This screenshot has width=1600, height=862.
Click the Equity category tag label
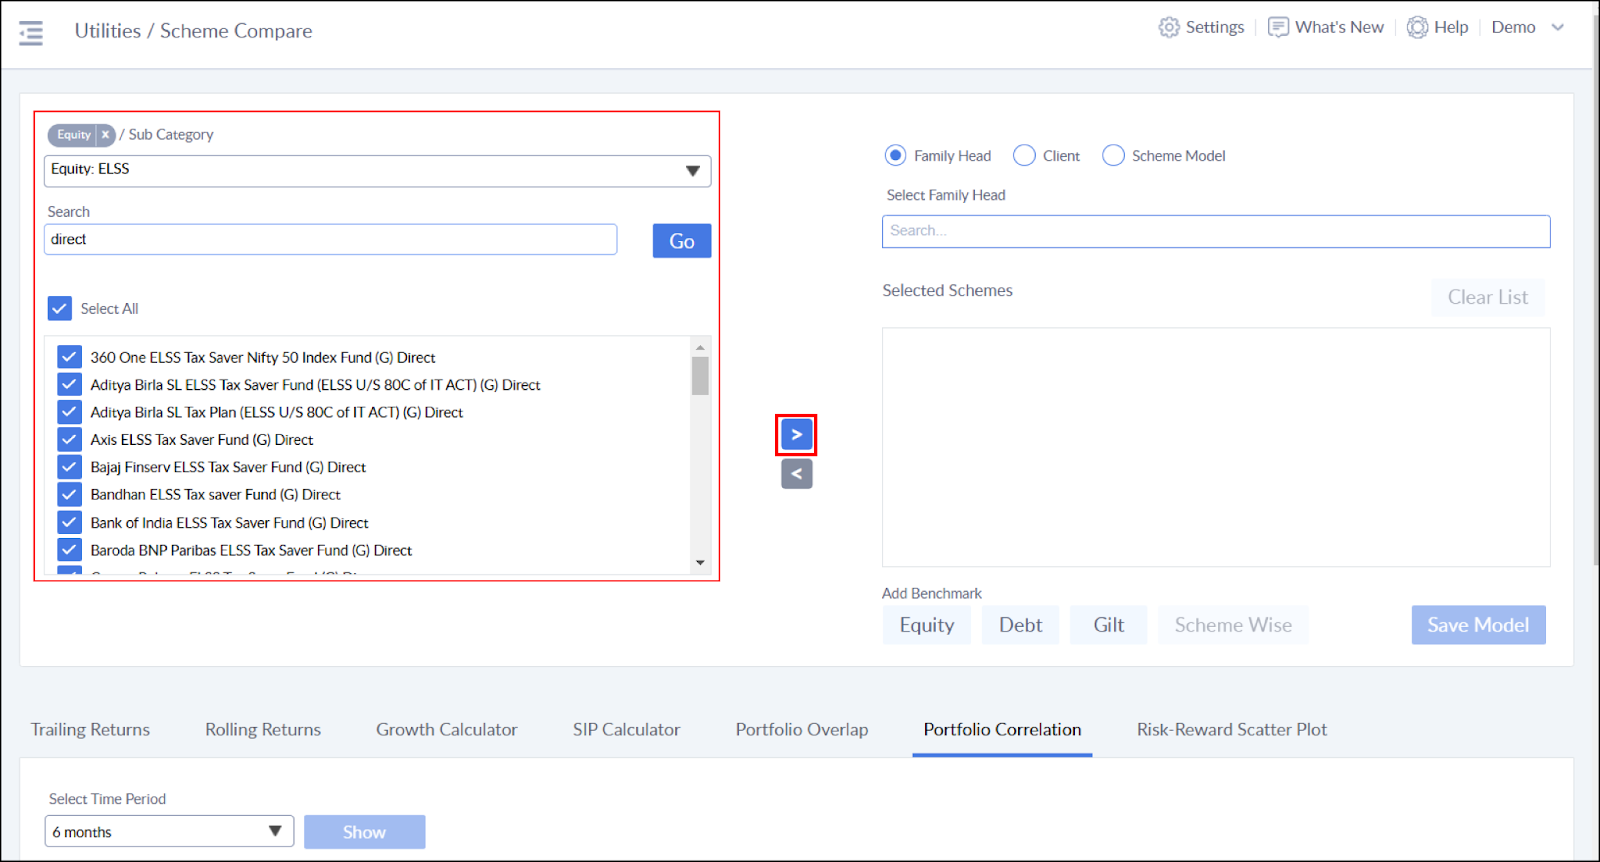coord(73,135)
